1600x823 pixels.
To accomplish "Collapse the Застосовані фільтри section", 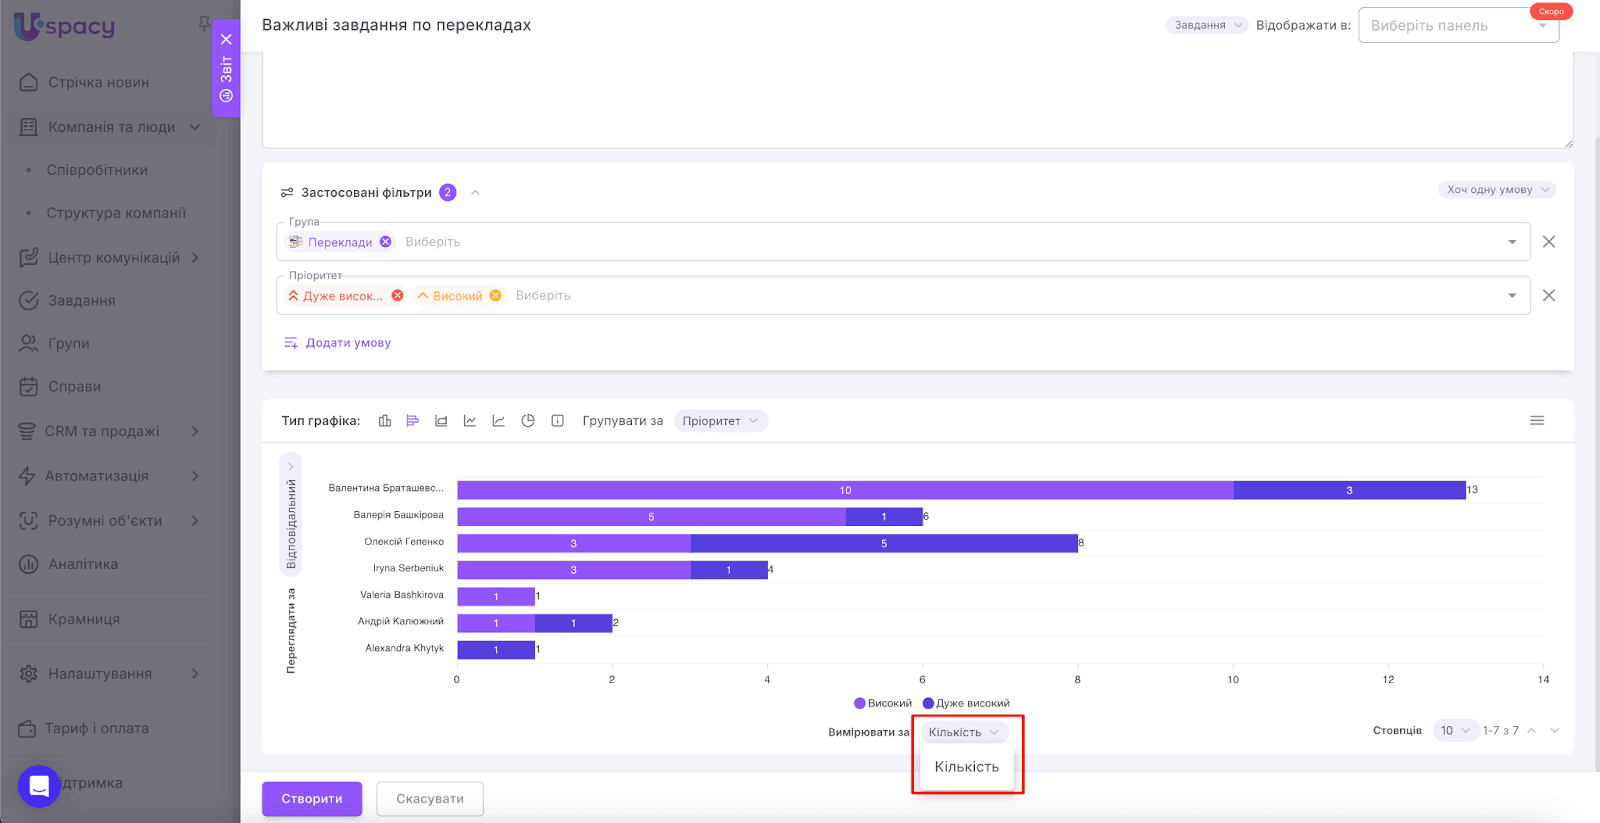I will pyautogui.click(x=476, y=193).
